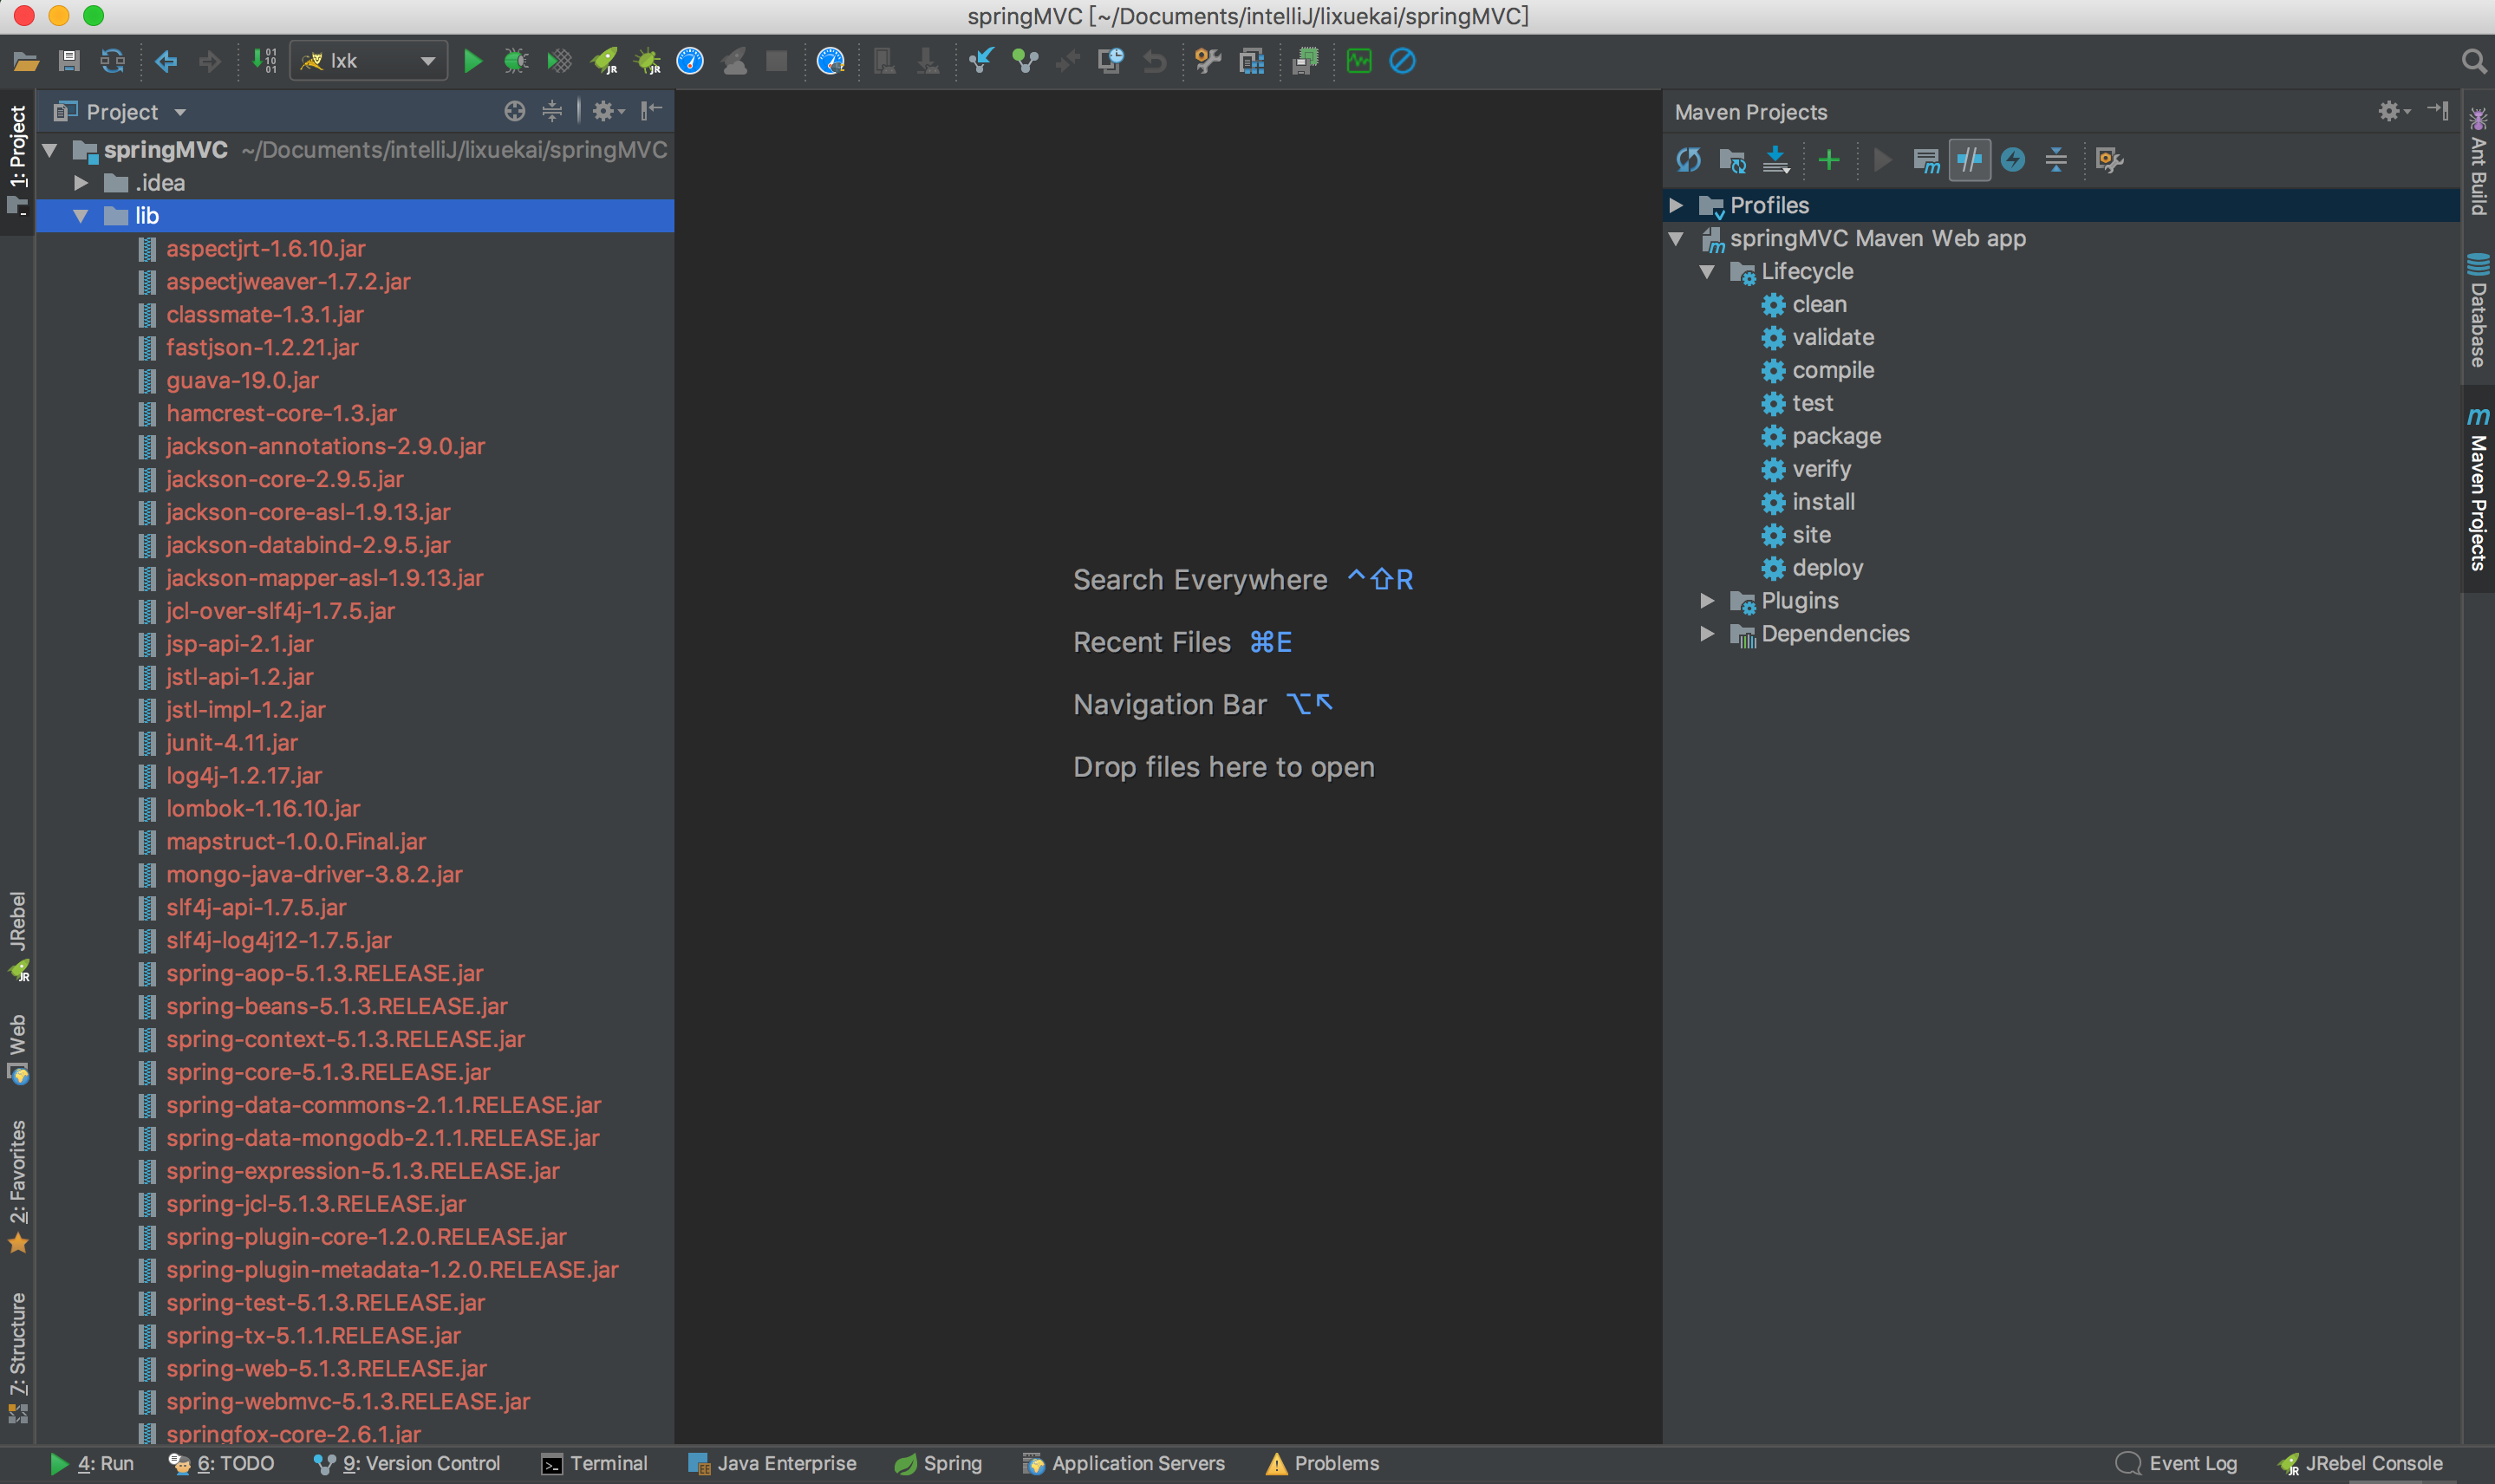2495x1484 pixels.
Task: Expand the Plugins node
Action: tap(1707, 601)
